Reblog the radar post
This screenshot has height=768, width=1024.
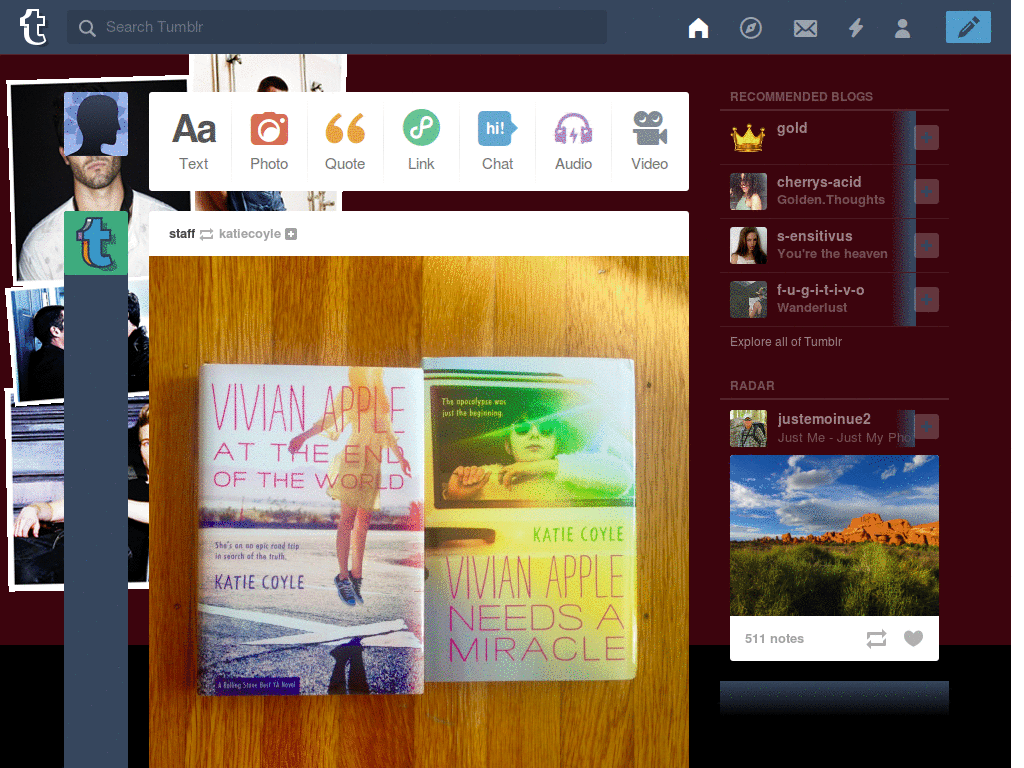[876, 639]
